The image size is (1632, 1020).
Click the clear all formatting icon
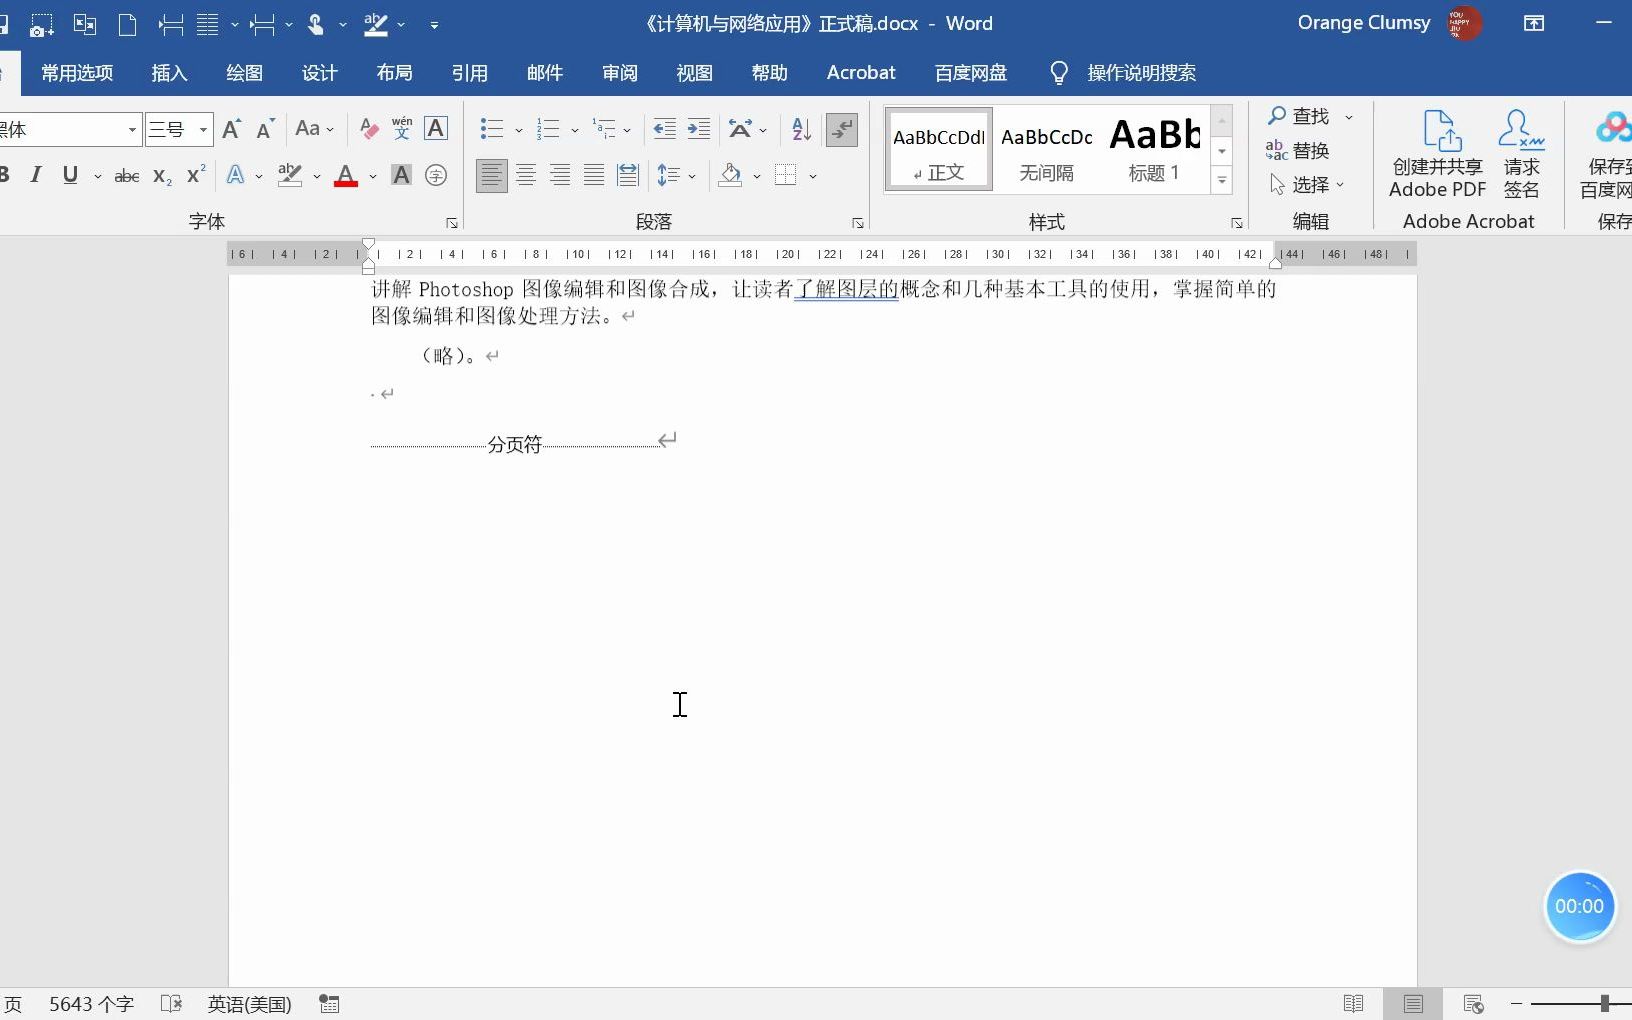(368, 129)
